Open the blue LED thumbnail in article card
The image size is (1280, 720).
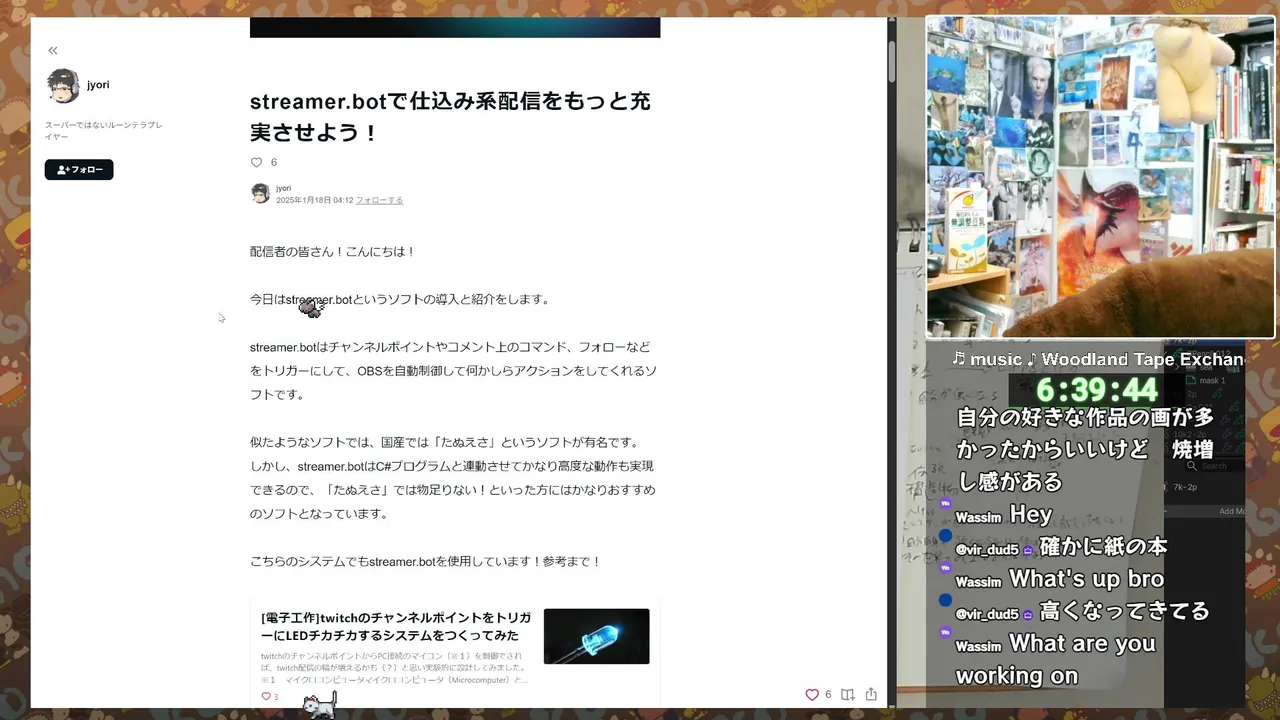point(596,636)
